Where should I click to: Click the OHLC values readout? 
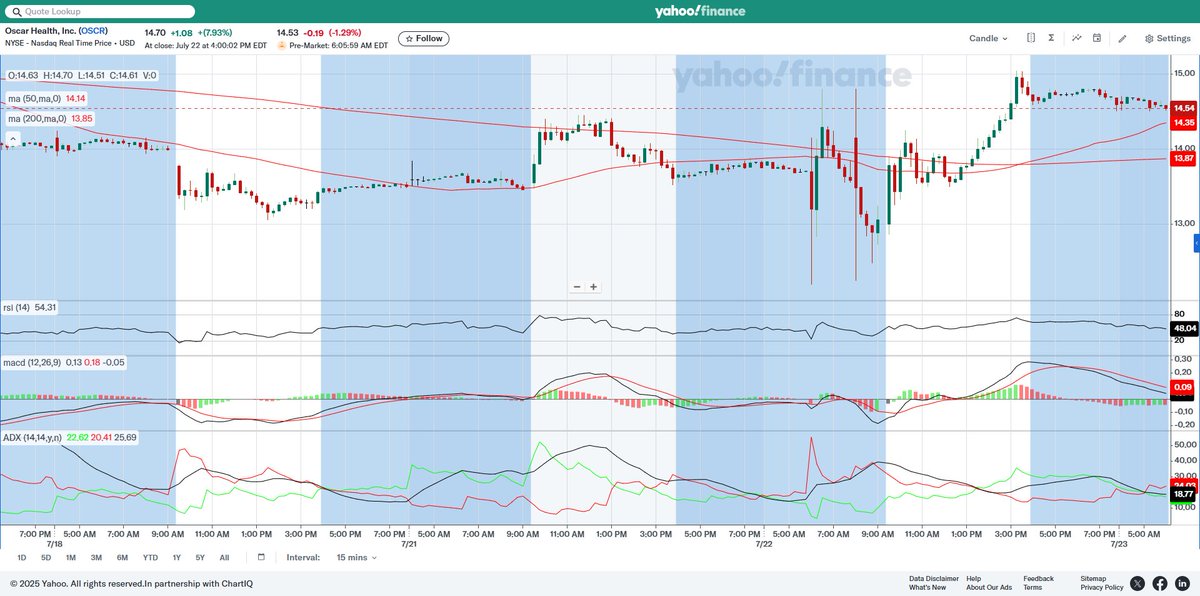(82, 75)
